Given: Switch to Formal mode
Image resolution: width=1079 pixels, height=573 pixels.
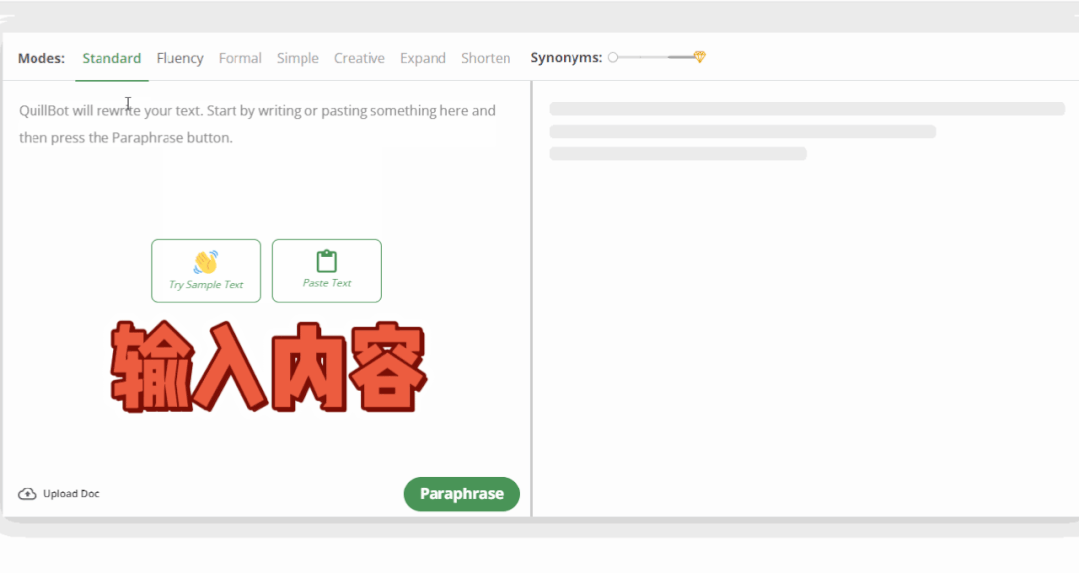Looking at the screenshot, I should point(240,58).
